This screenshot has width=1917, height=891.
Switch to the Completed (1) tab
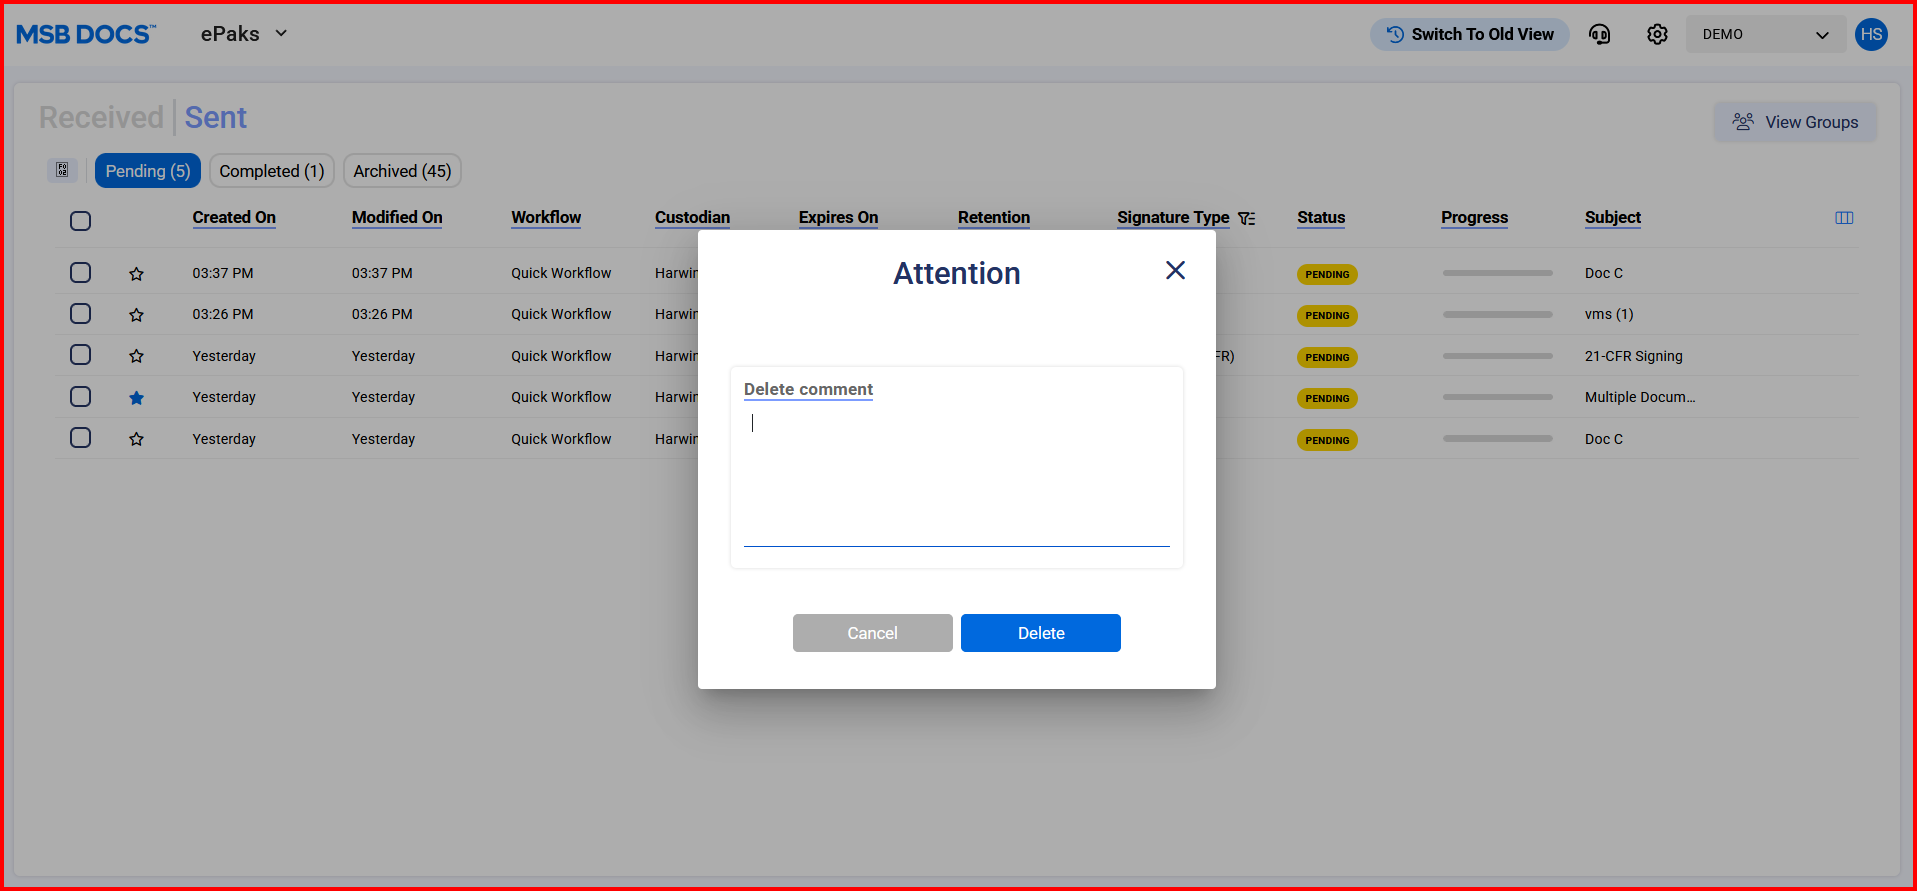point(271,171)
